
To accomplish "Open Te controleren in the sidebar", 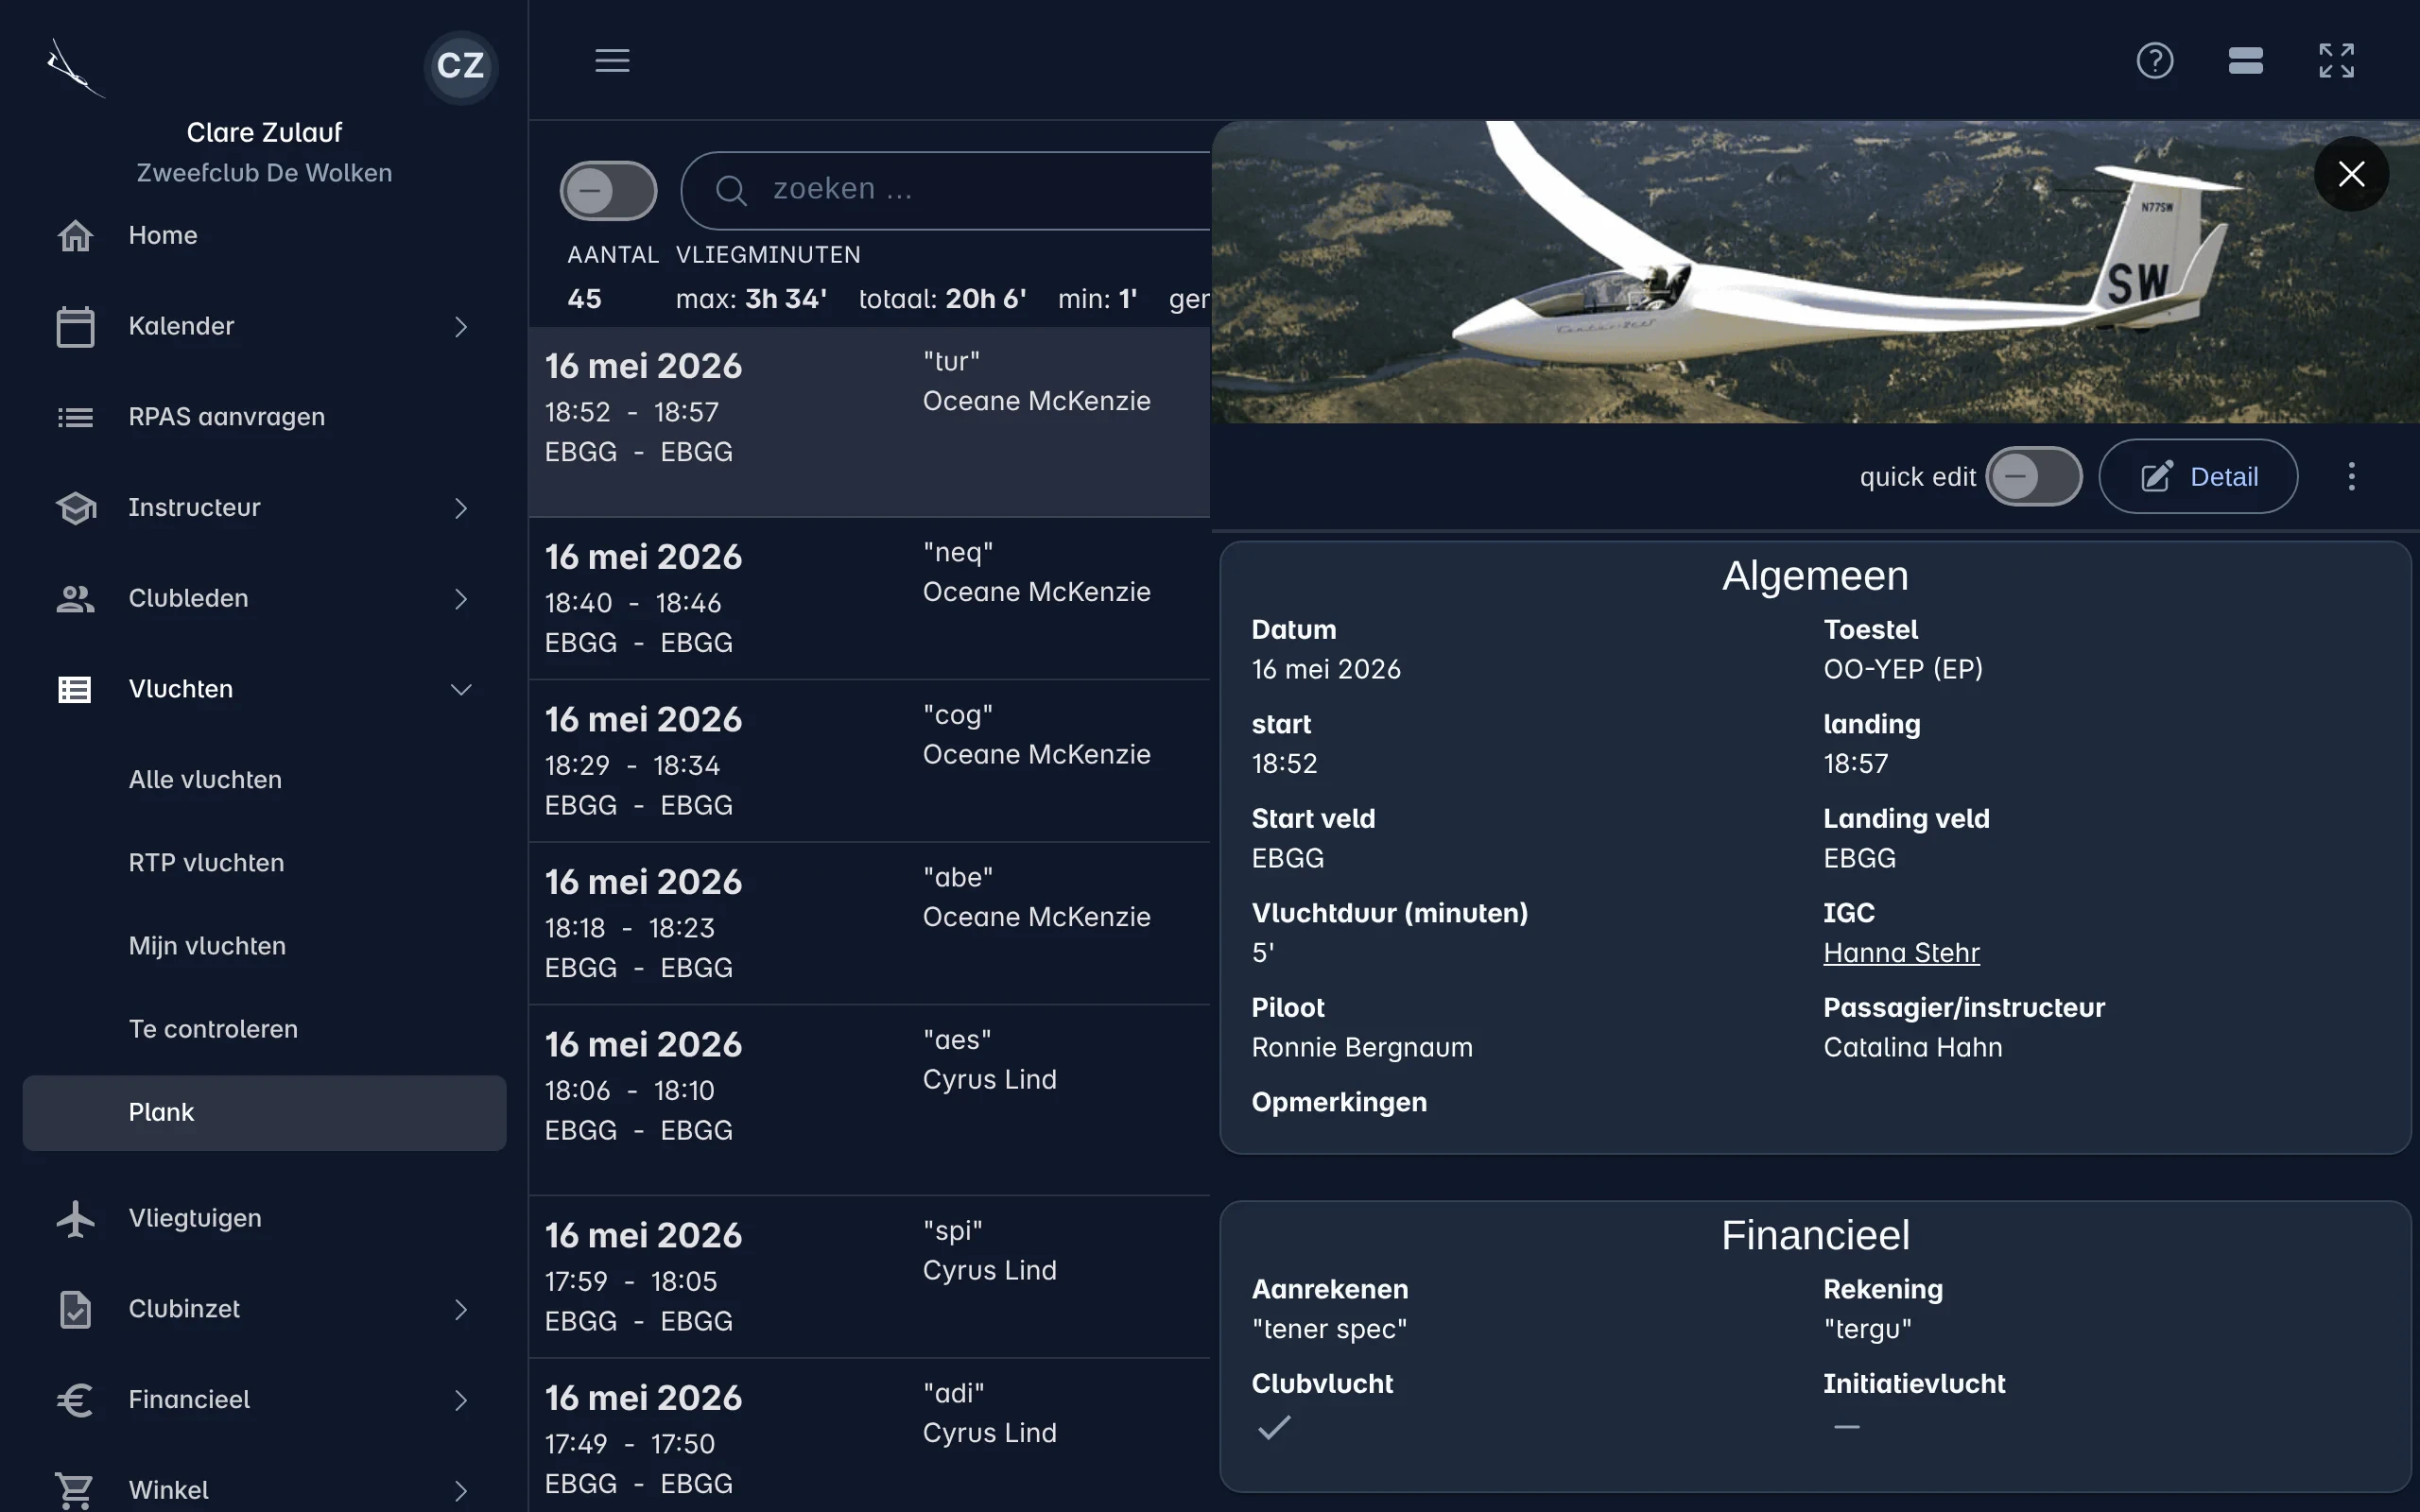I will pyautogui.click(x=264, y=1029).
